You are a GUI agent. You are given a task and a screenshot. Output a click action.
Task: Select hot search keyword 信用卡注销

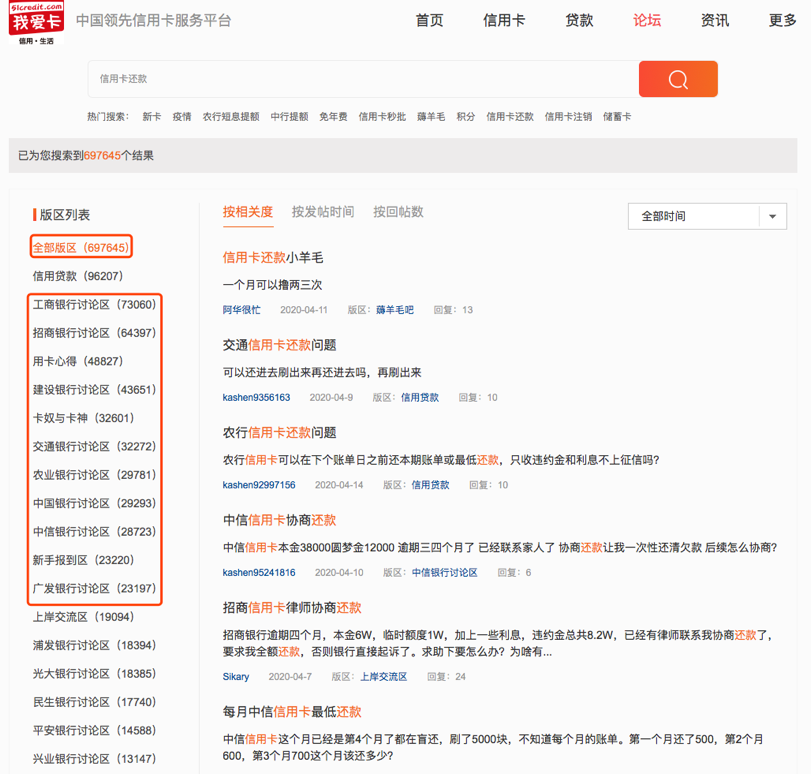coord(568,117)
